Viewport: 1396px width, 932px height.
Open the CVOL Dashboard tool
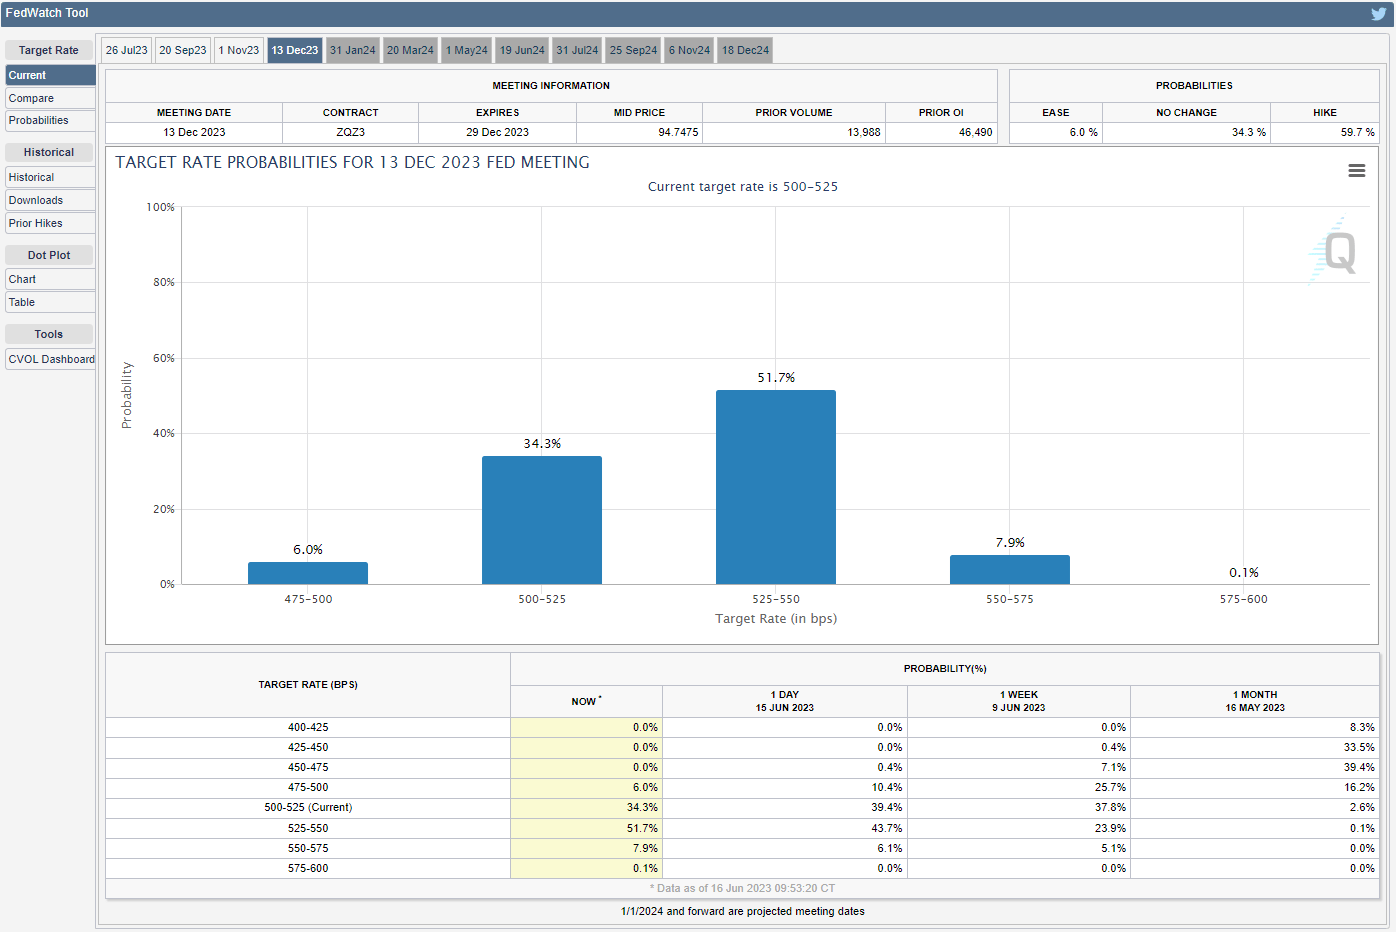(50, 359)
